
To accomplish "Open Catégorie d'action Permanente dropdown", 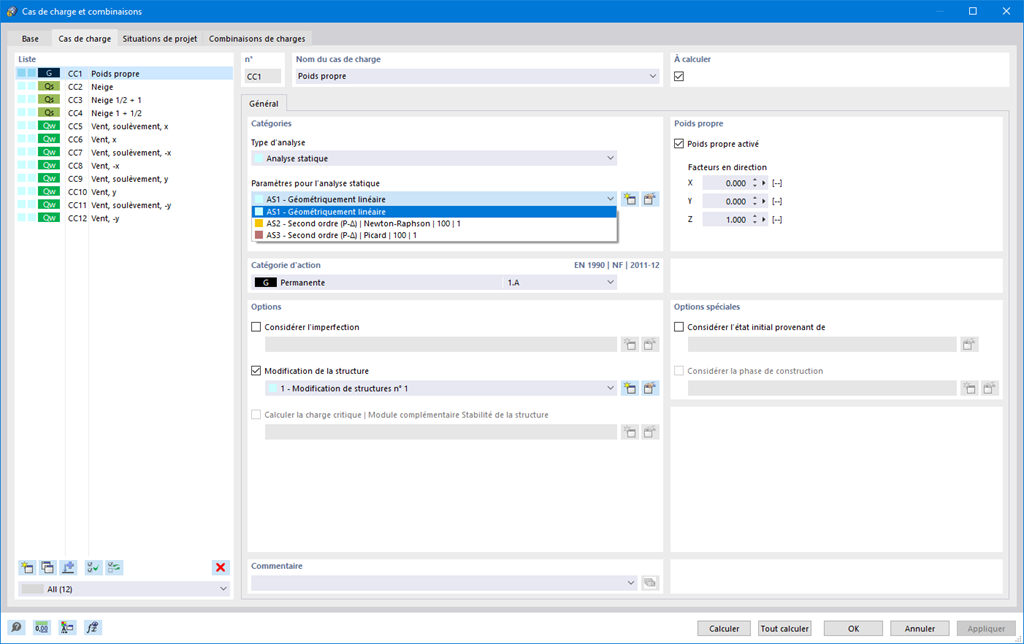I will click(x=610, y=282).
